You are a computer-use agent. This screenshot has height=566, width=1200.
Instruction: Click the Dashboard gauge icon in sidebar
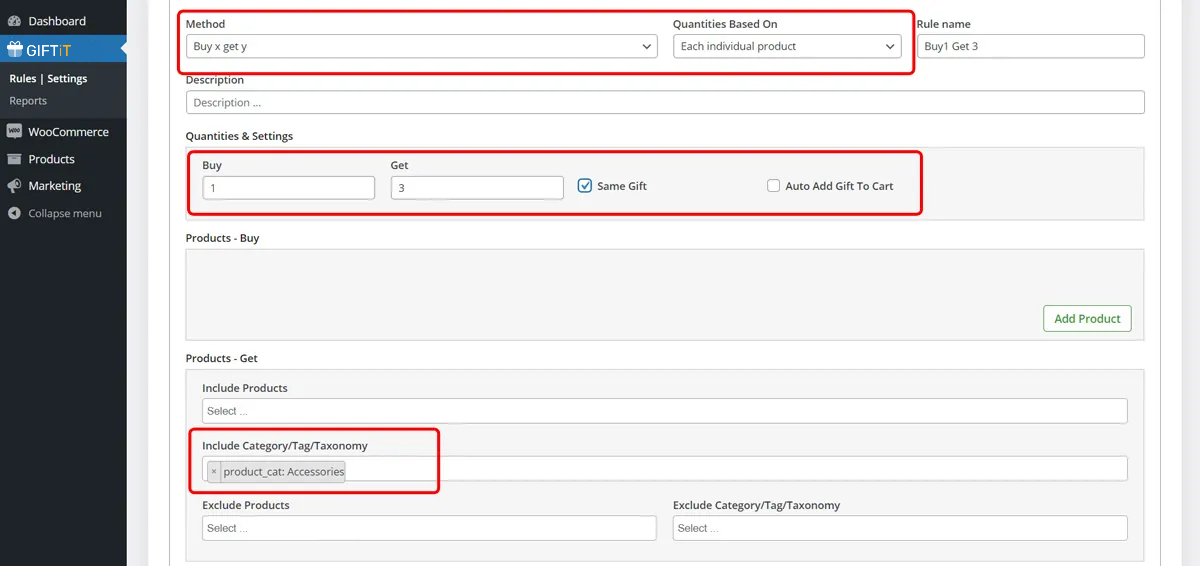[14, 21]
